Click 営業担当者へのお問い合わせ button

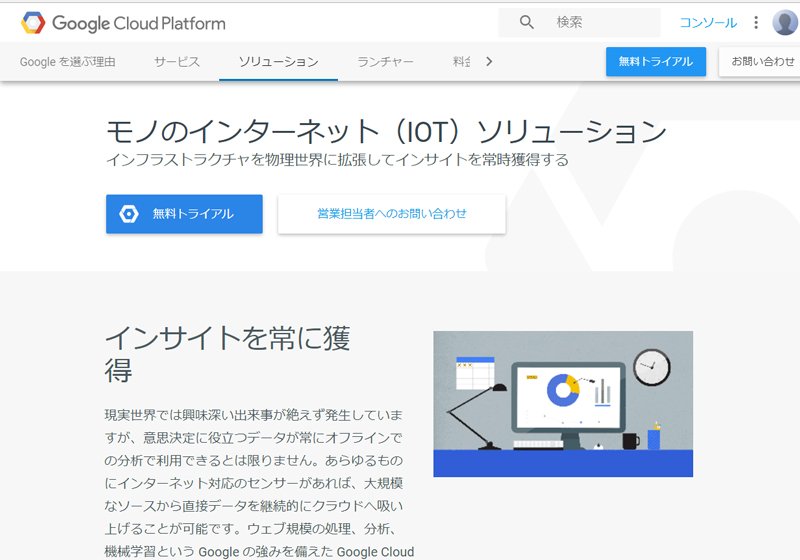[x=392, y=214]
